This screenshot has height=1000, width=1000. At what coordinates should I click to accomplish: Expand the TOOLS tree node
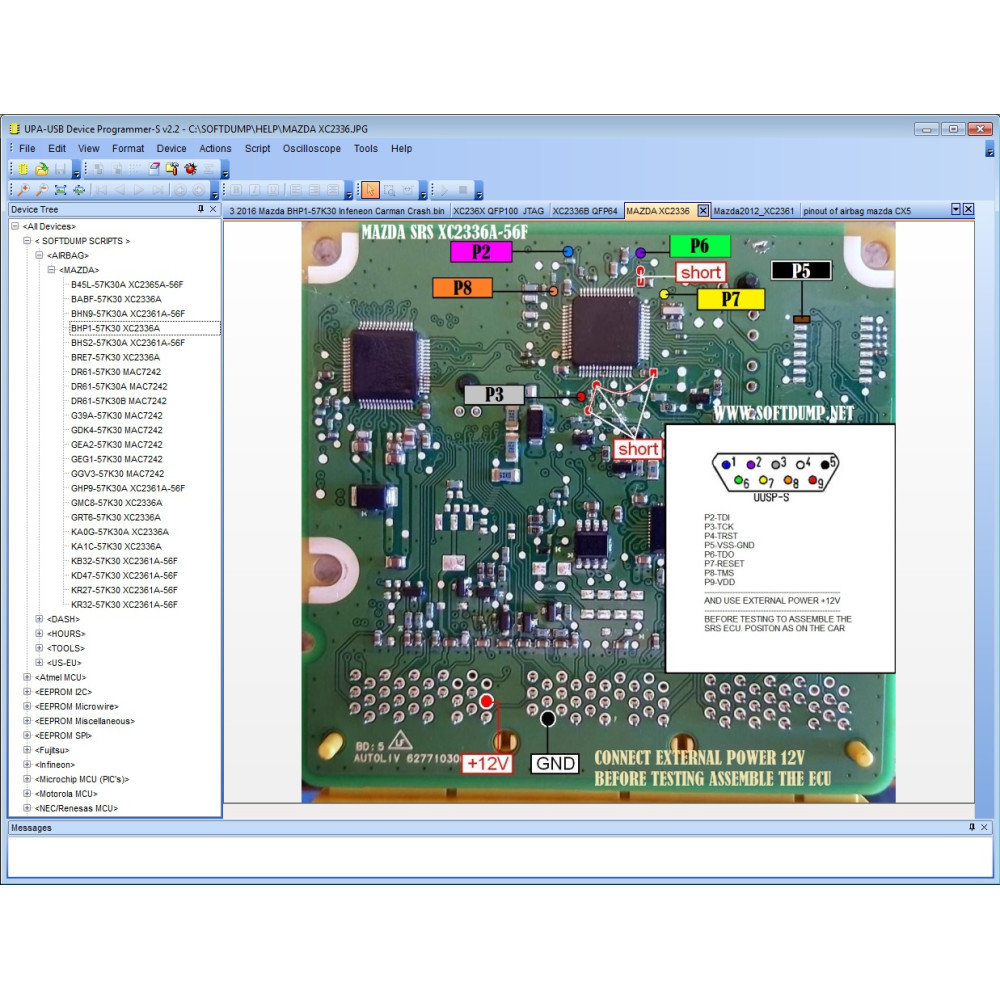(x=39, y=648)
